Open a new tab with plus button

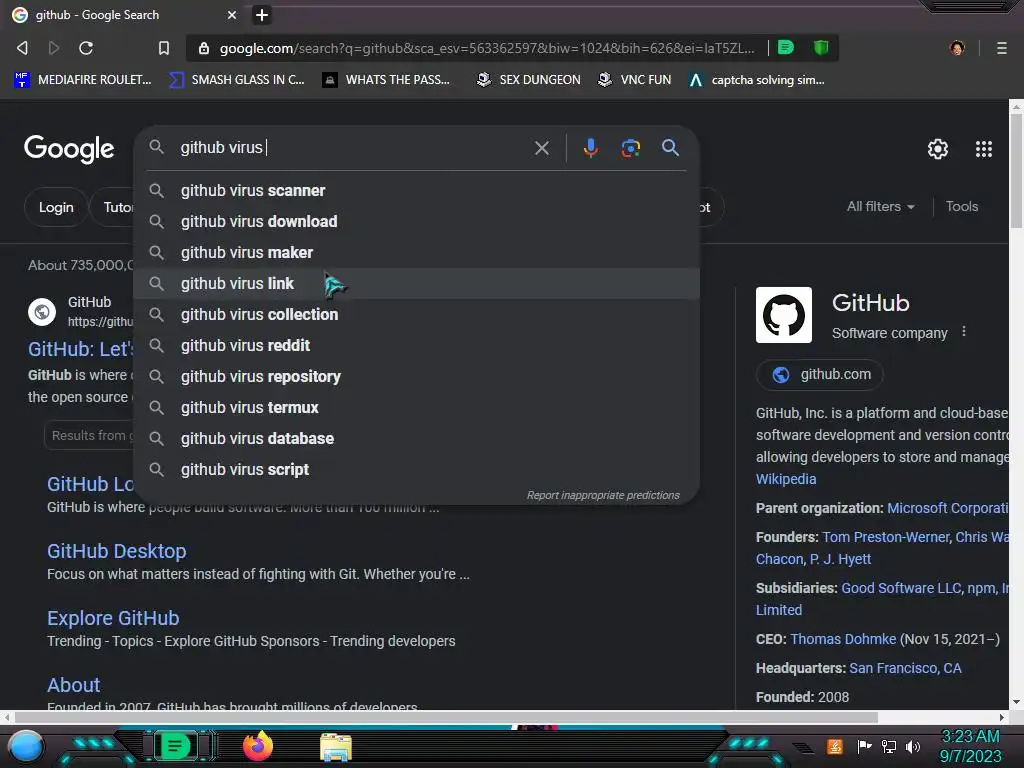[261, 14]
